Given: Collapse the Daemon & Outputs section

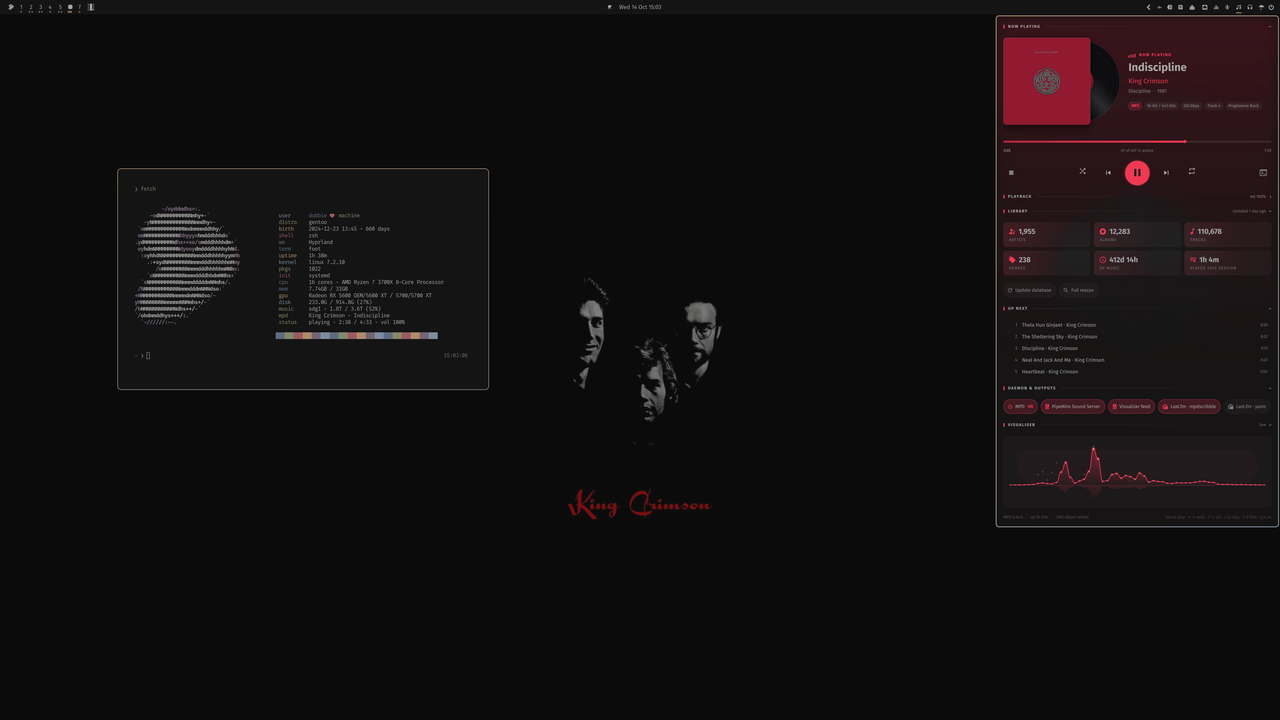Looking at the screenshot, I should [x=1270, y=388].
